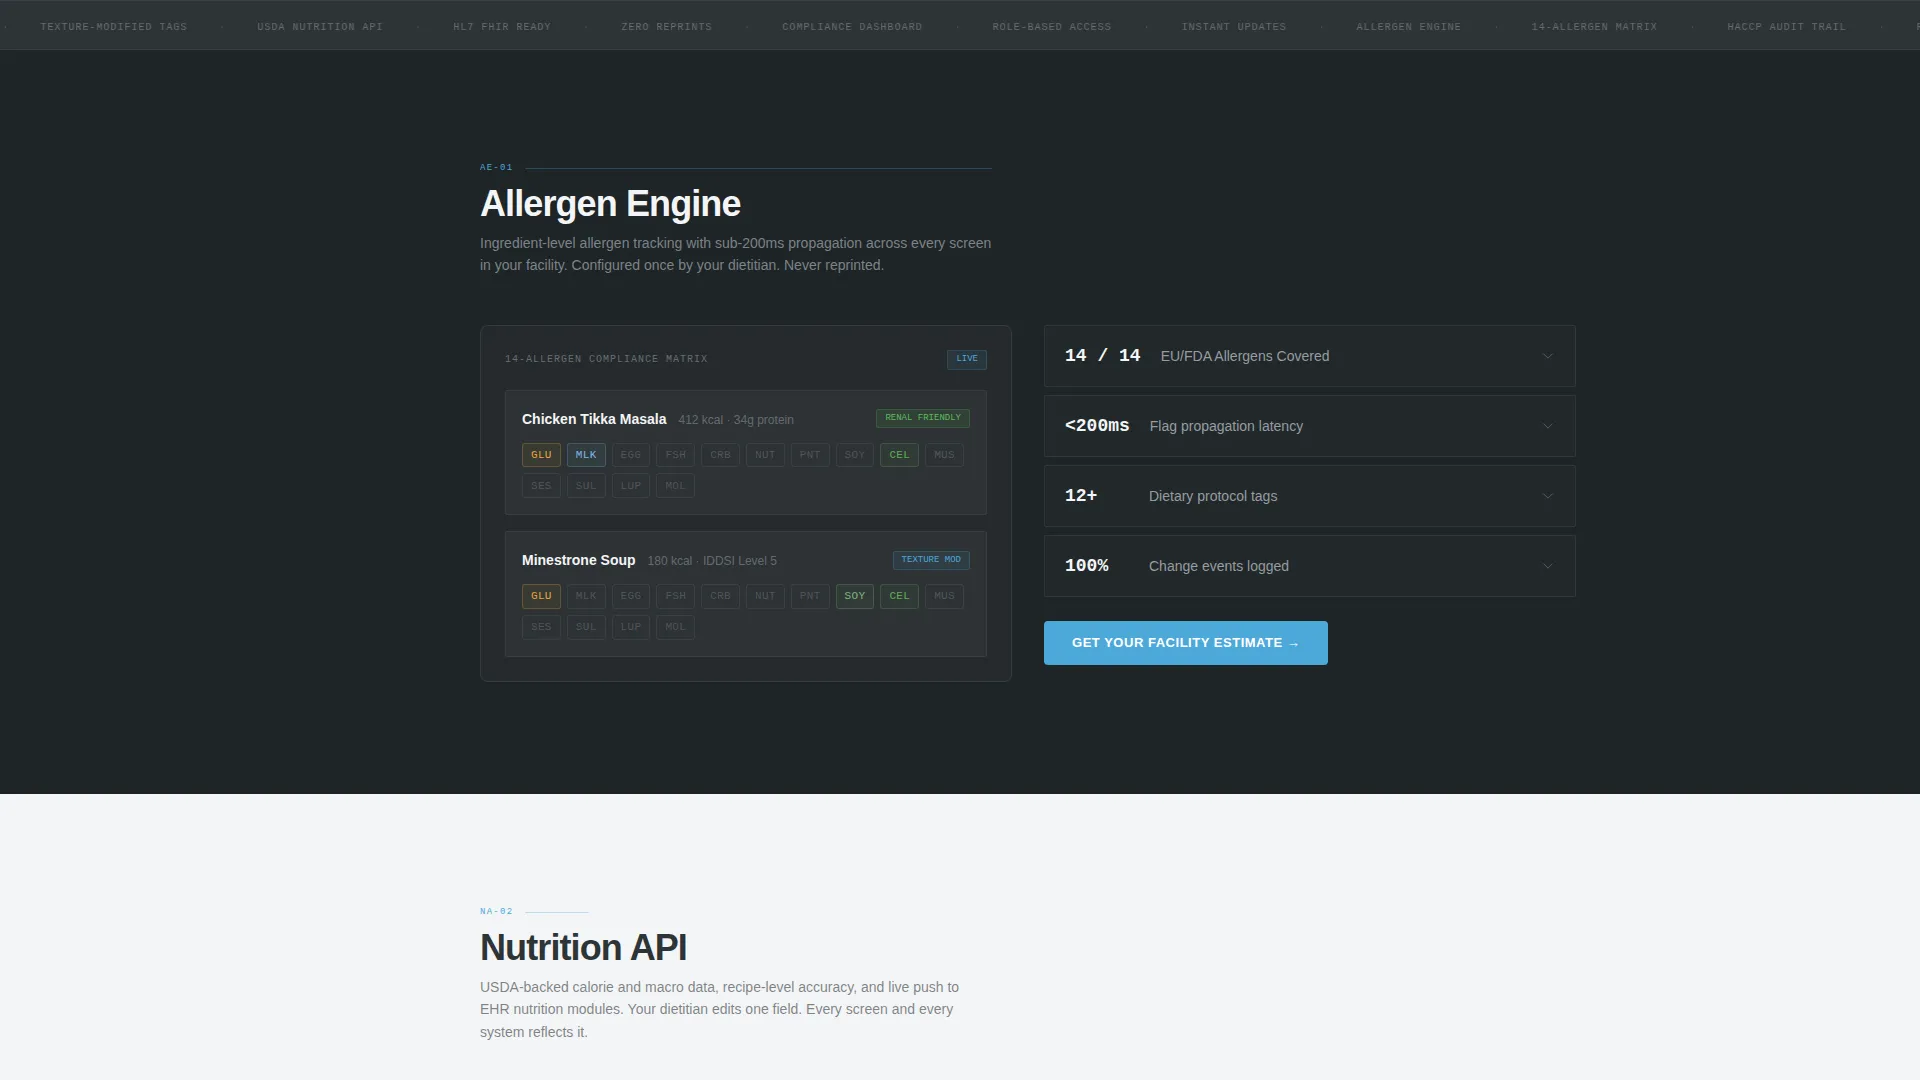Click Compliance Dashboard in the top ticker
1920x1080 pixels.
852,27
